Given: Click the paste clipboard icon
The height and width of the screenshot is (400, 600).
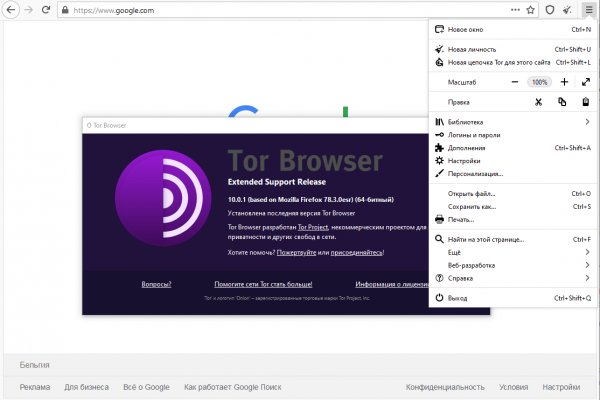Looking at the screenshot, I should [x=586, y=102].
